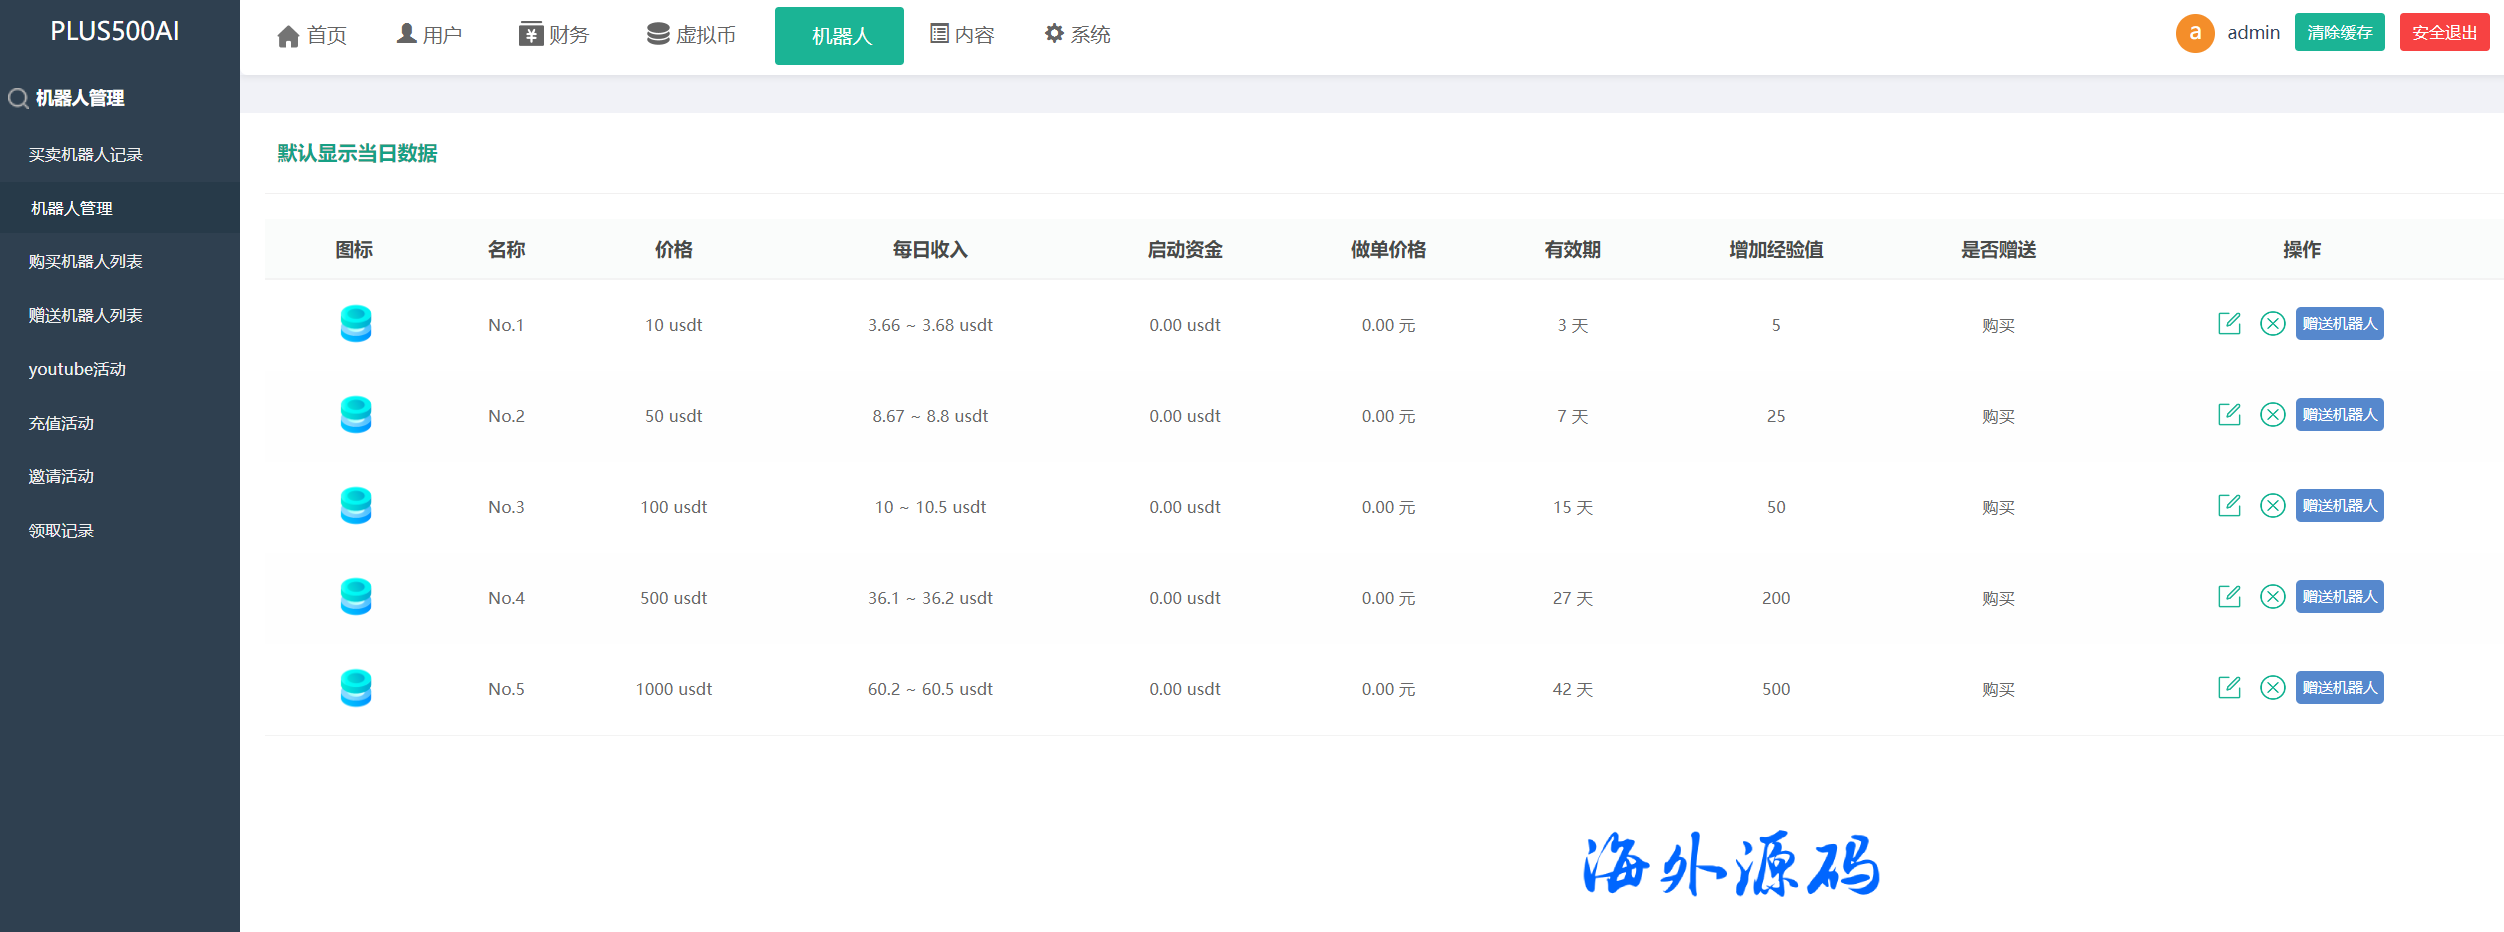Click the red 安全退出 logout button
Viewport: 2504px width, 932px height.
[x=2443, y=33]
